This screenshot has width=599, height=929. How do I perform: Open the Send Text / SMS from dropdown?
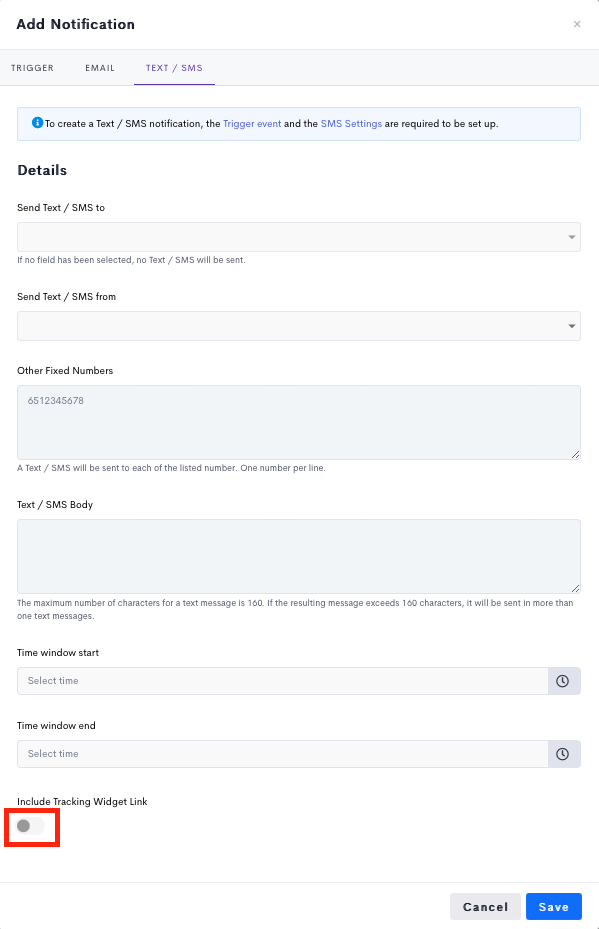pyautogui.click(x=299, y=326)
